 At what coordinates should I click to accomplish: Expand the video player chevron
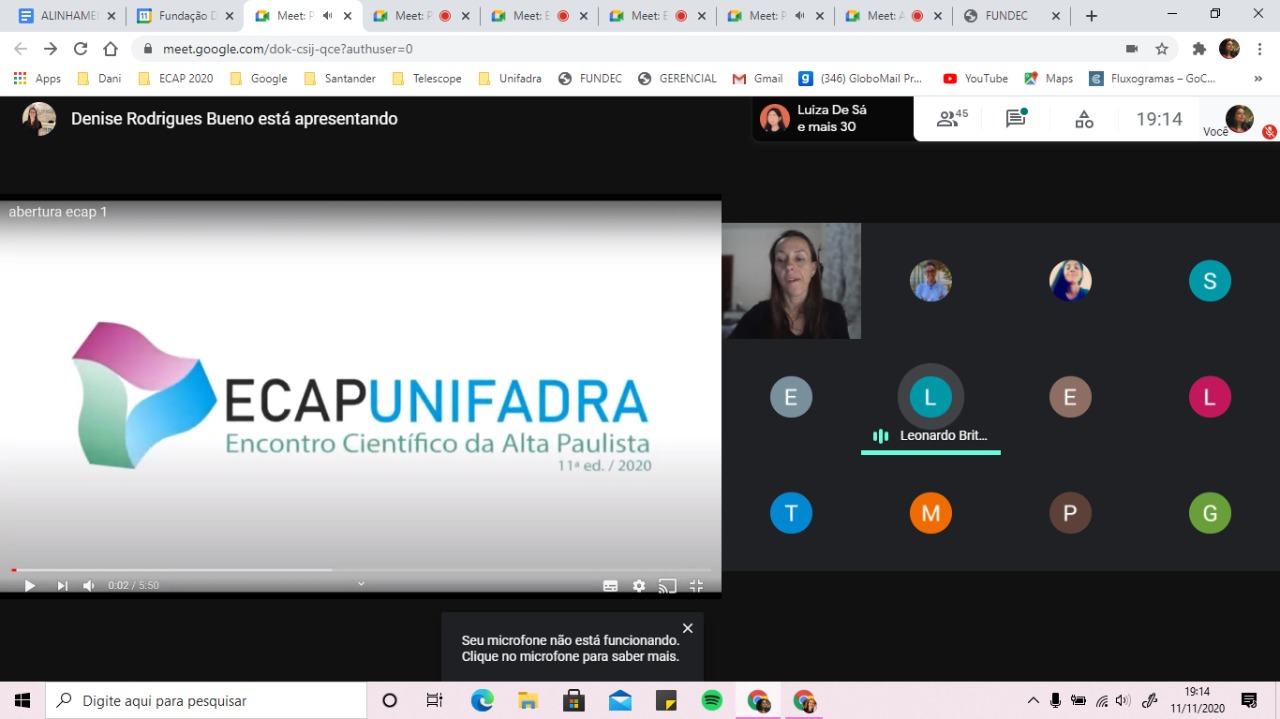[x=361, y=584]
